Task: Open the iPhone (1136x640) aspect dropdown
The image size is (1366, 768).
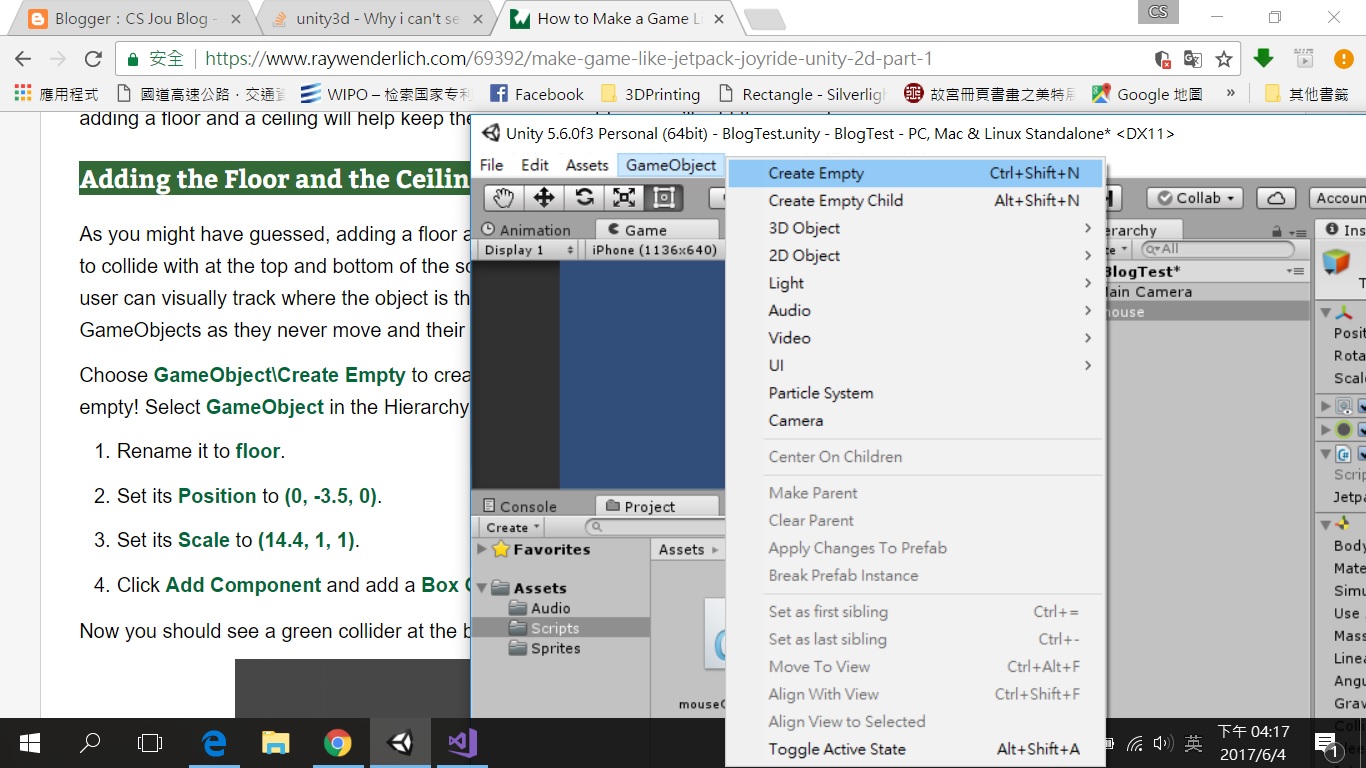Action: click(x=653, y=250)
